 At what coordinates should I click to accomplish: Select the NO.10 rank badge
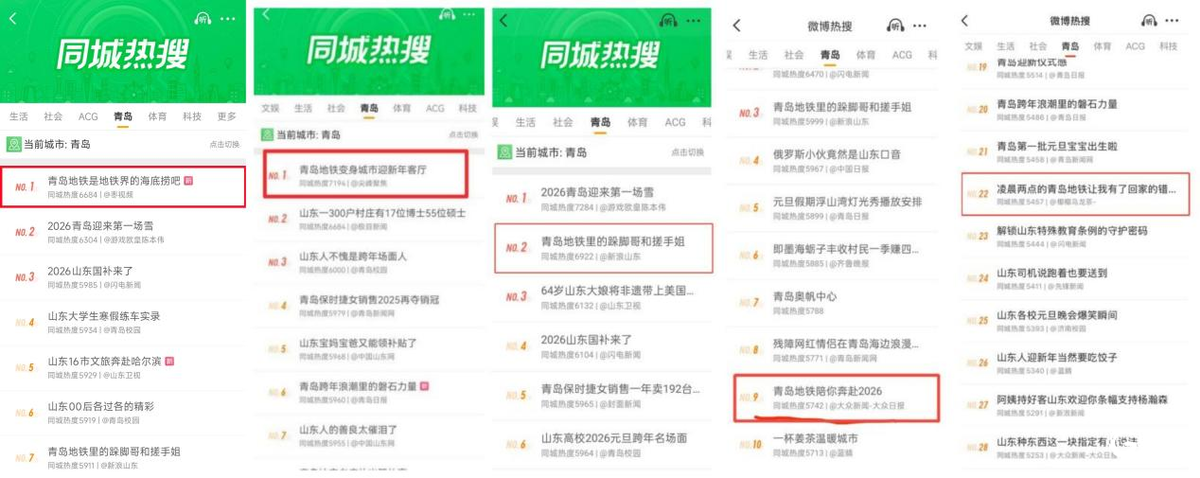click(750, 444)
